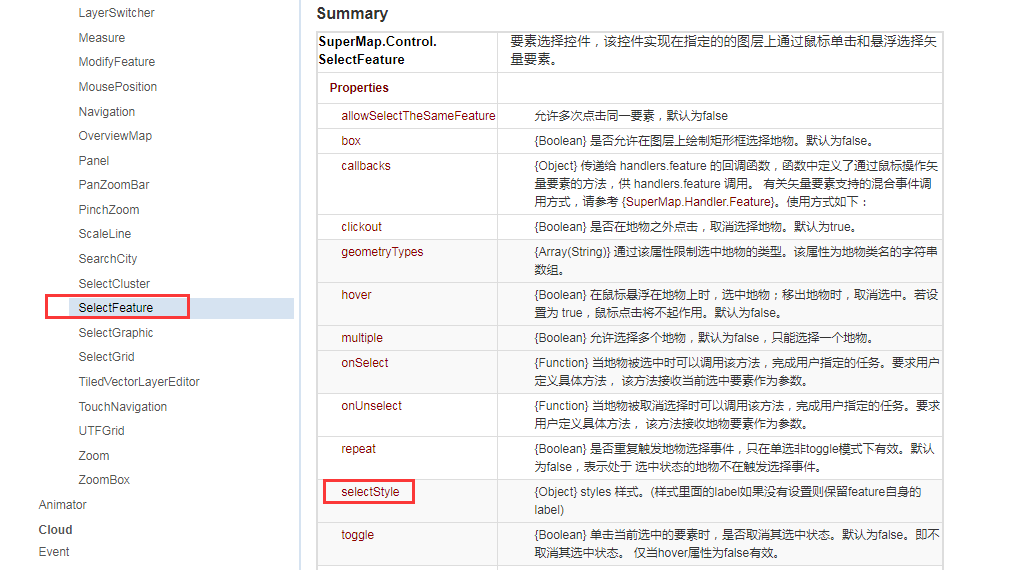Open ScaleLine control page
1010x570 pixels.
coord(105,234)
